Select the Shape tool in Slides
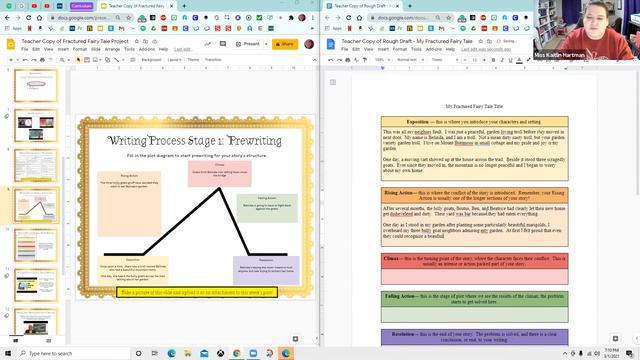 coord(107,60)
